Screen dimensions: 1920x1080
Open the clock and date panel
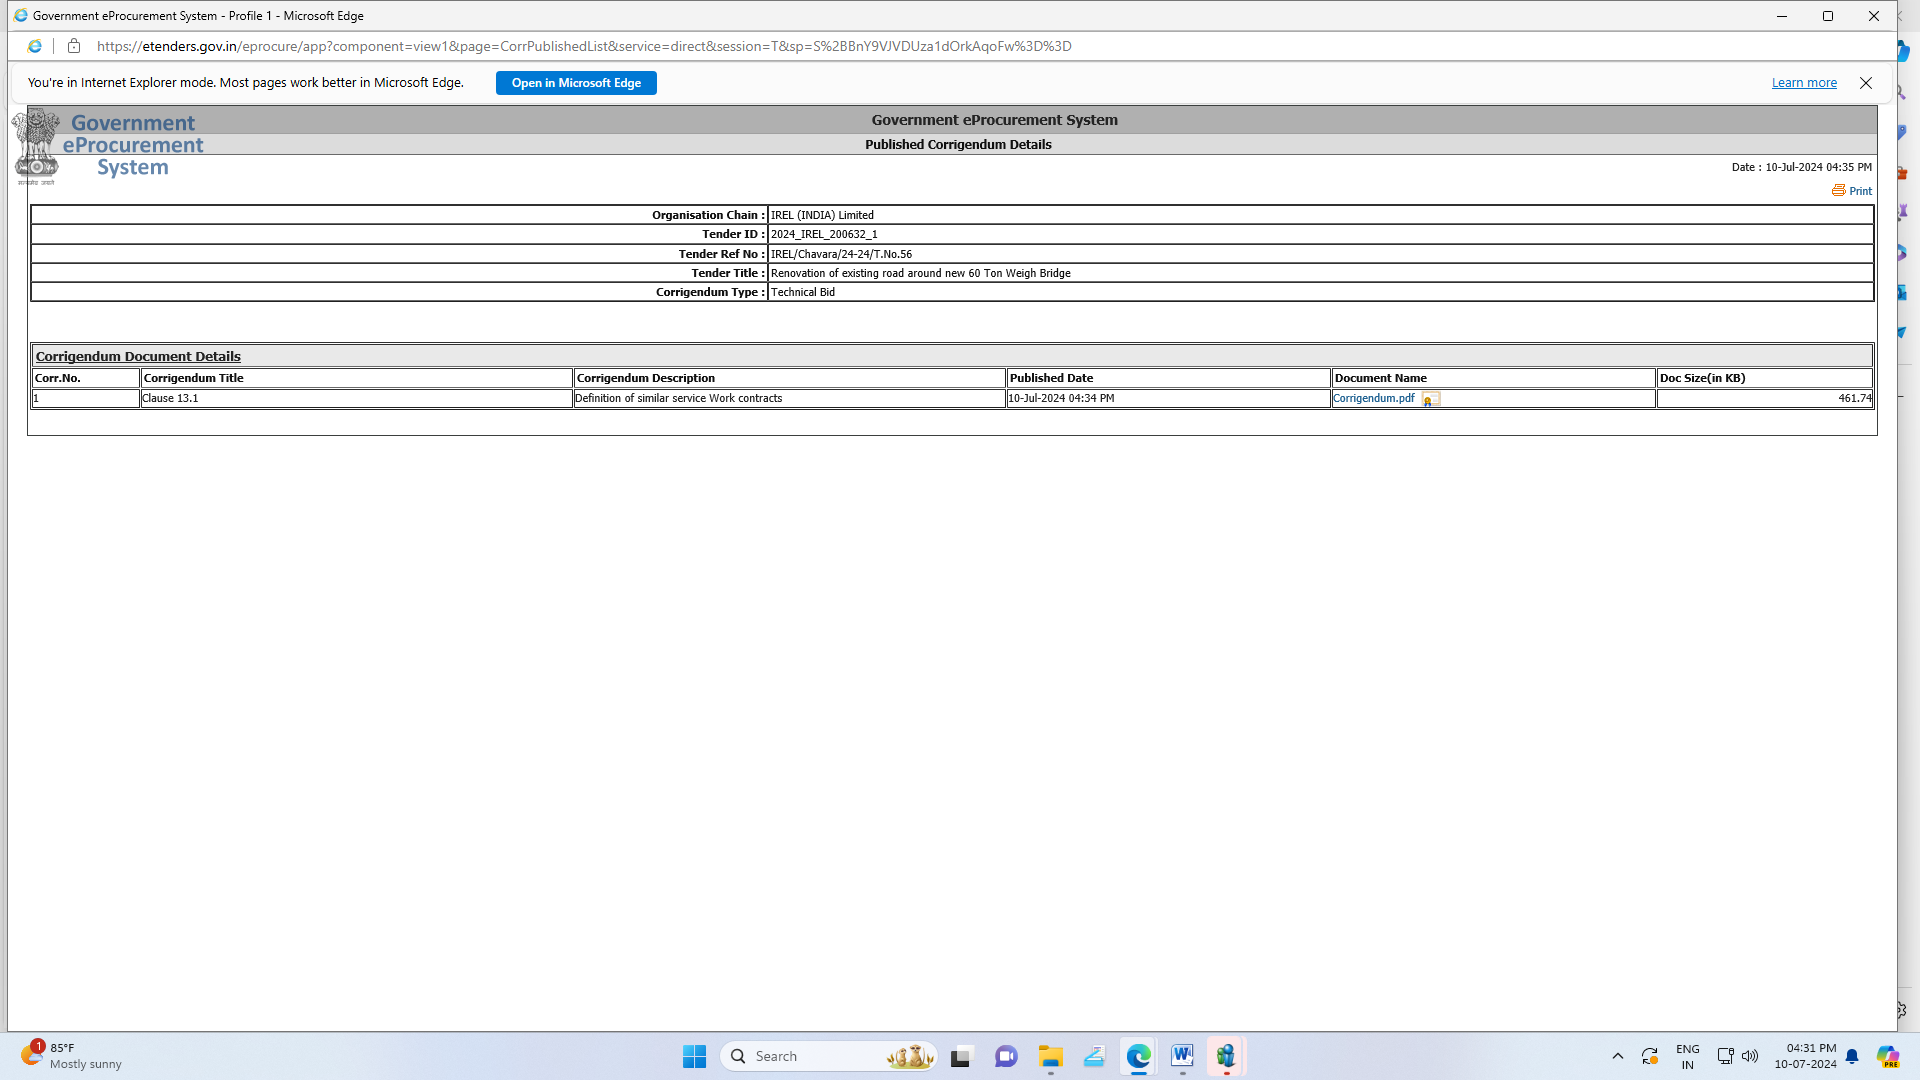point(1805,1056)
